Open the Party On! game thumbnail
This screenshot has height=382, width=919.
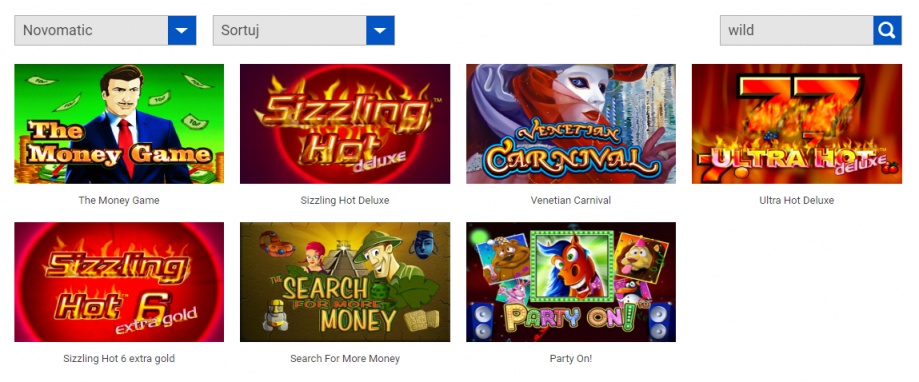(571, 282)
